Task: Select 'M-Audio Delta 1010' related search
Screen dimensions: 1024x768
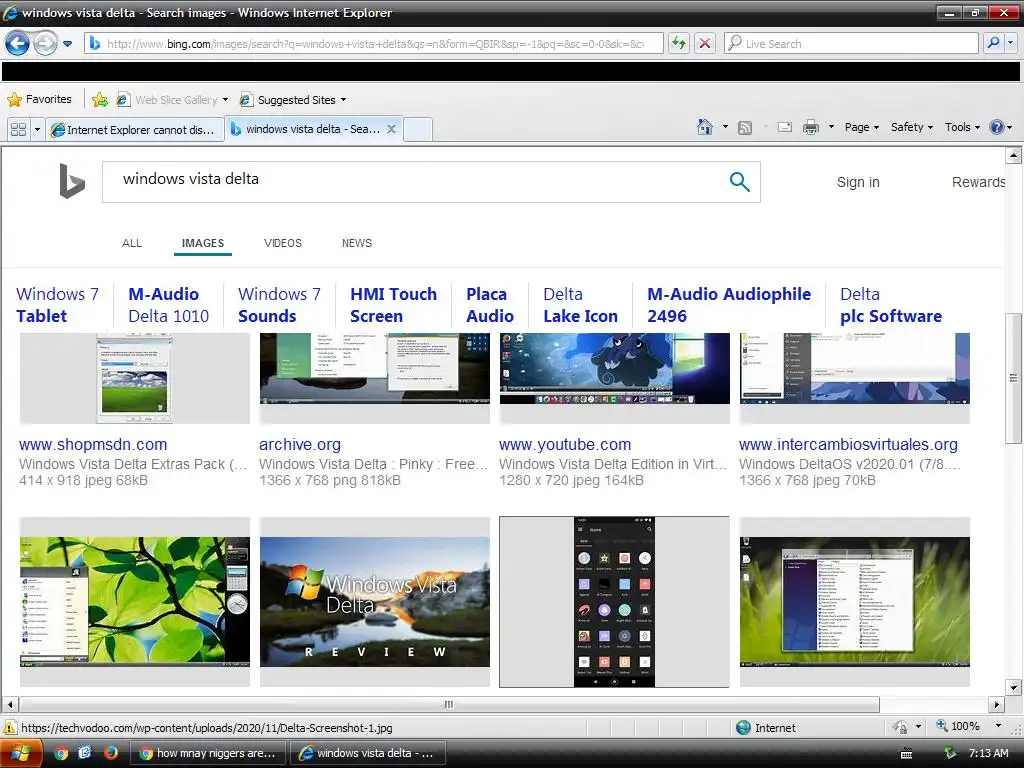Action: point(168,305)
